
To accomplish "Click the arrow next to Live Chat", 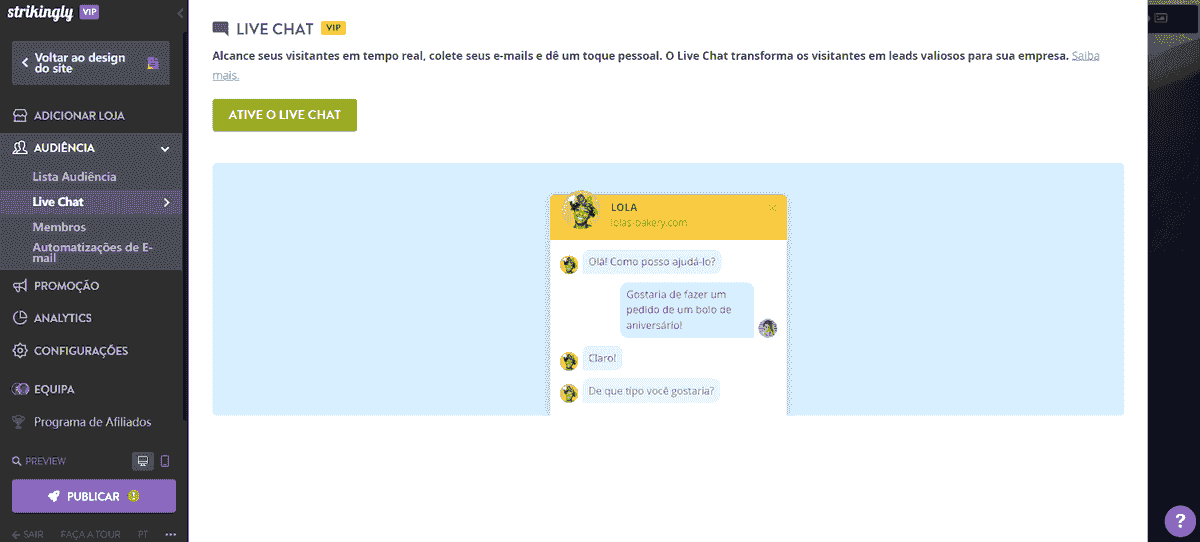I will point(166,202).
